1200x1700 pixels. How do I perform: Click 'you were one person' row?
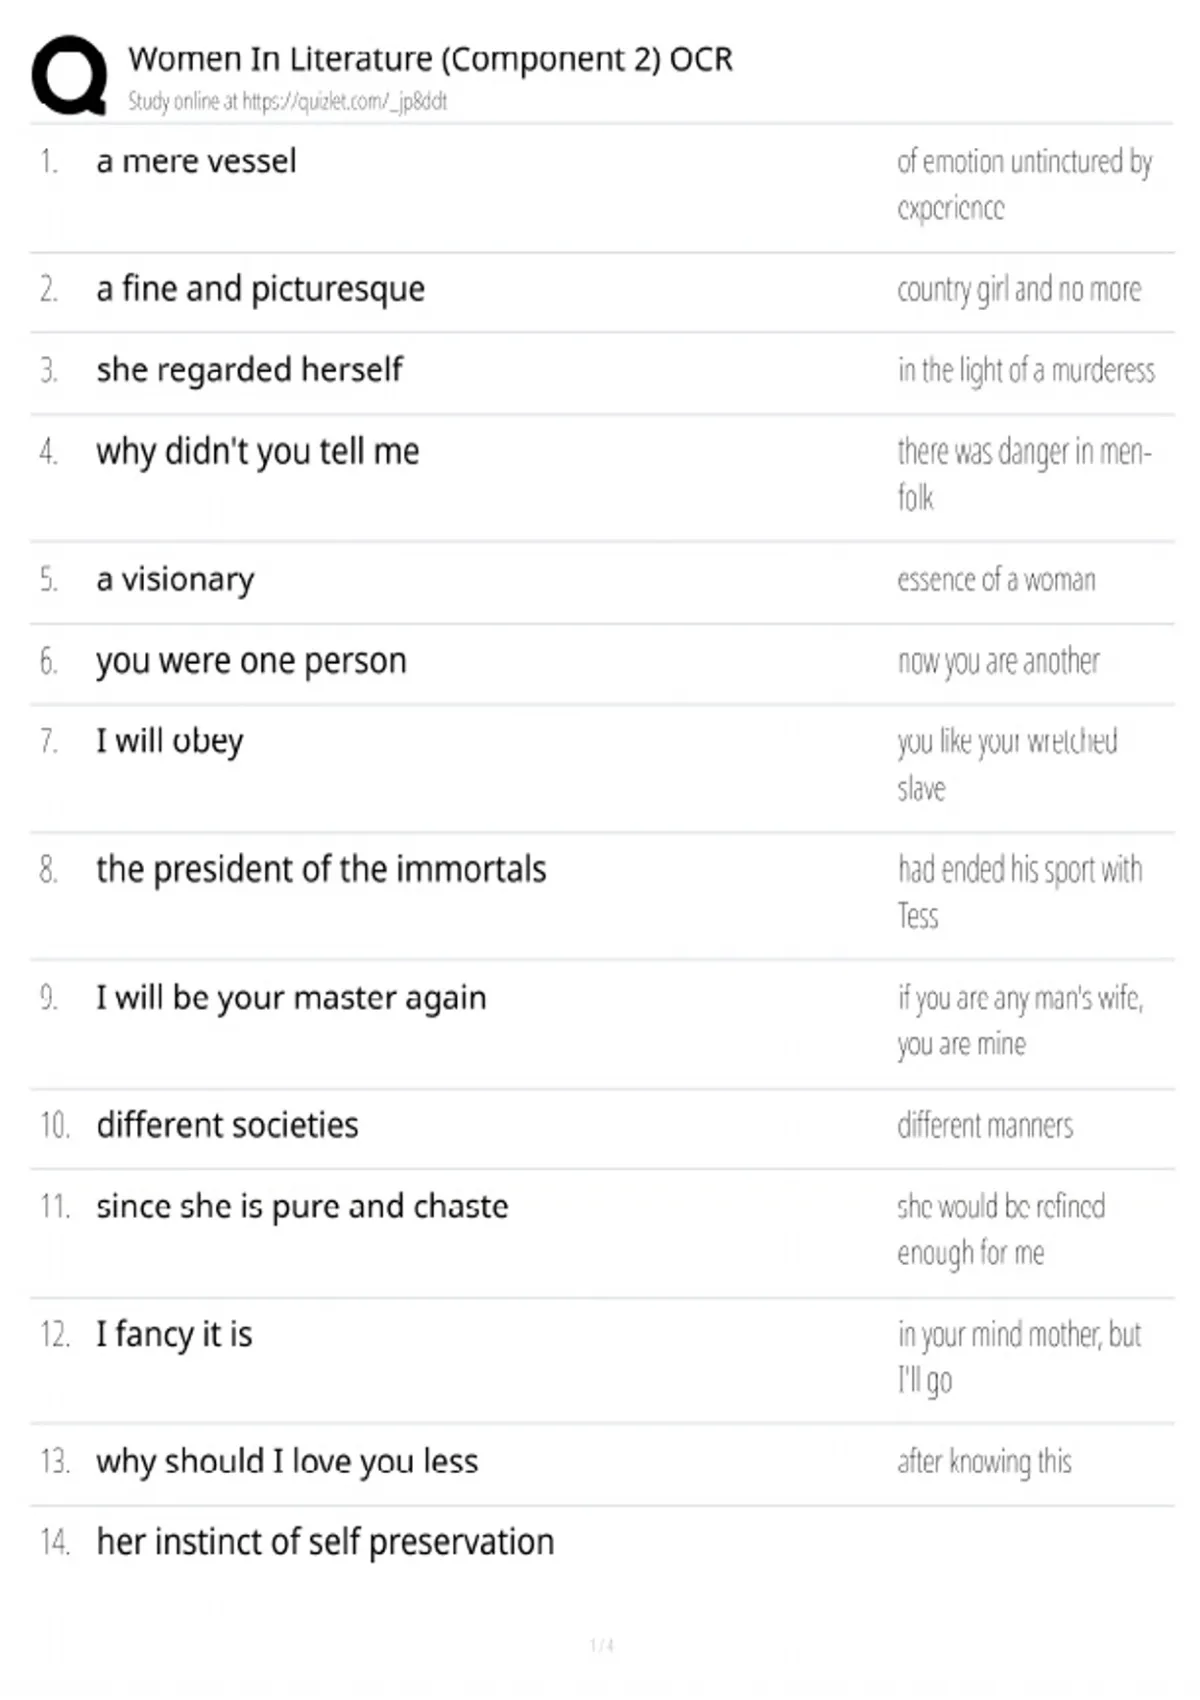tap(602, 661)
